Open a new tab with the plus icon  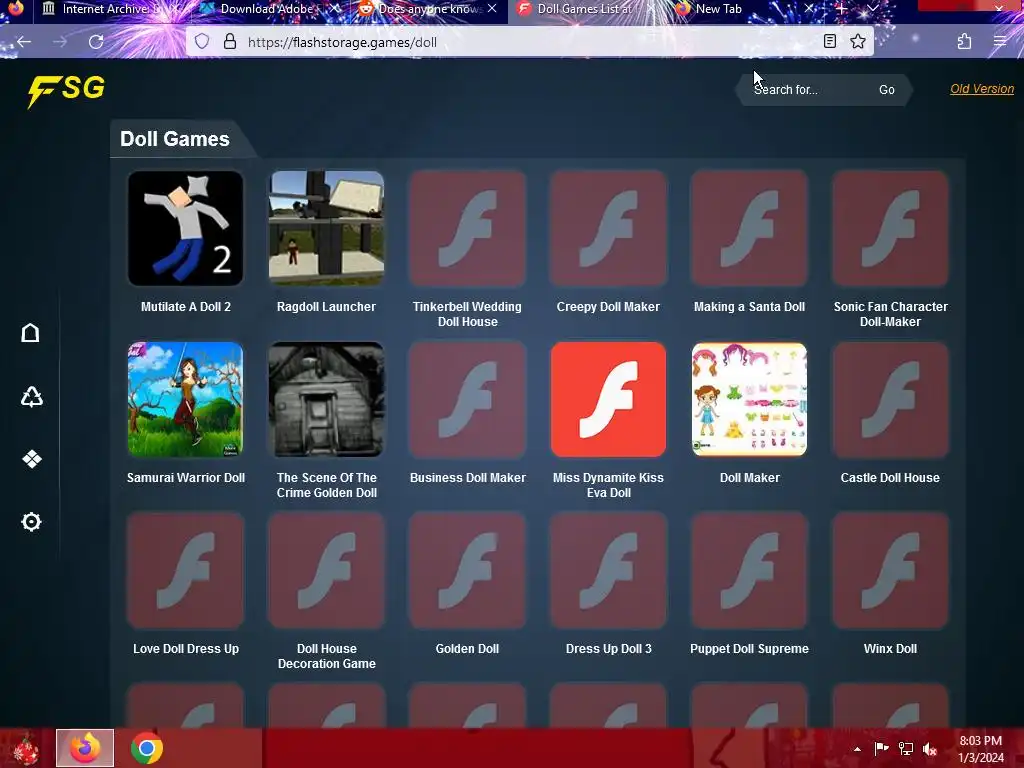[842, 8]
